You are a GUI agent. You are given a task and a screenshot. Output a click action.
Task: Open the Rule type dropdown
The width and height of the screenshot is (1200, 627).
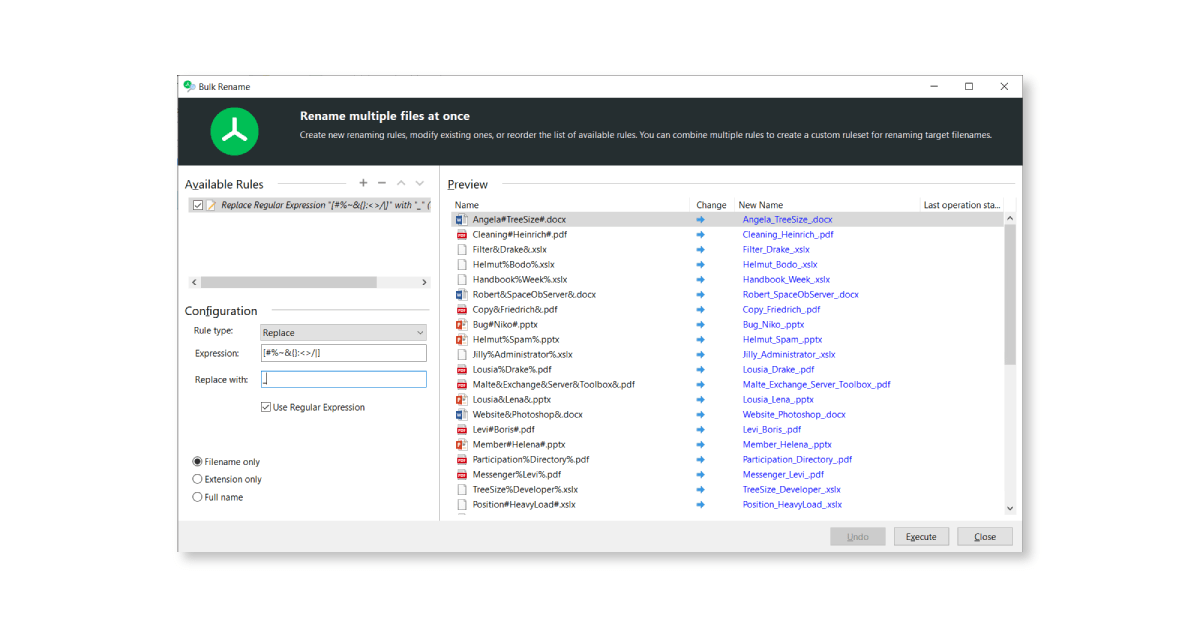pos(343,332)
